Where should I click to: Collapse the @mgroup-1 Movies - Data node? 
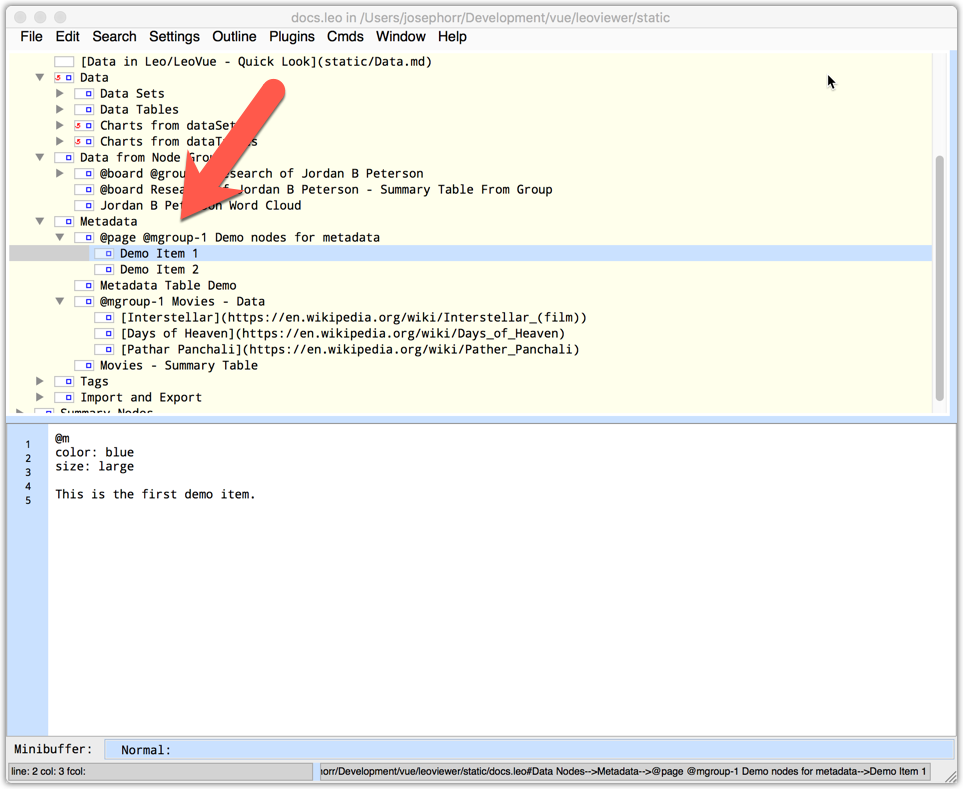pos(60,301)
